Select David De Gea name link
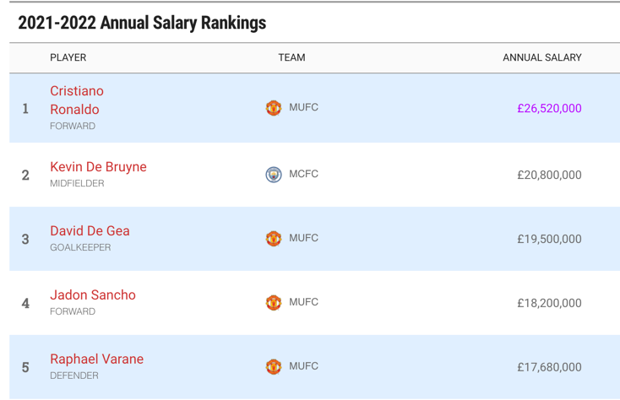Viewport: 620px width, 400px height. pyautogui.click(x=90, y=231)
